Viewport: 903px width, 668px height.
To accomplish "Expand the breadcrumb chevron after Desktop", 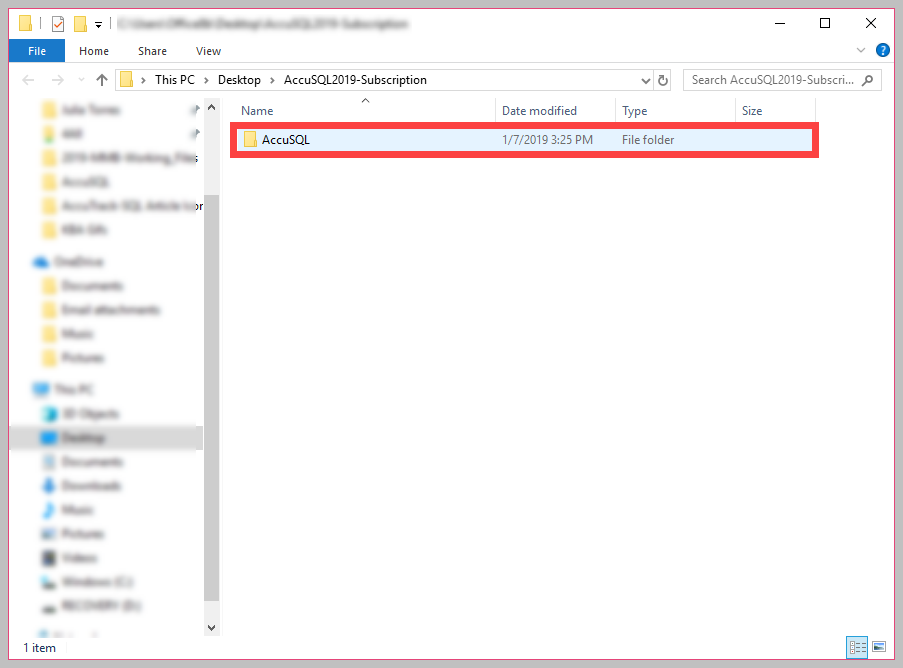I will coord(272,80).
